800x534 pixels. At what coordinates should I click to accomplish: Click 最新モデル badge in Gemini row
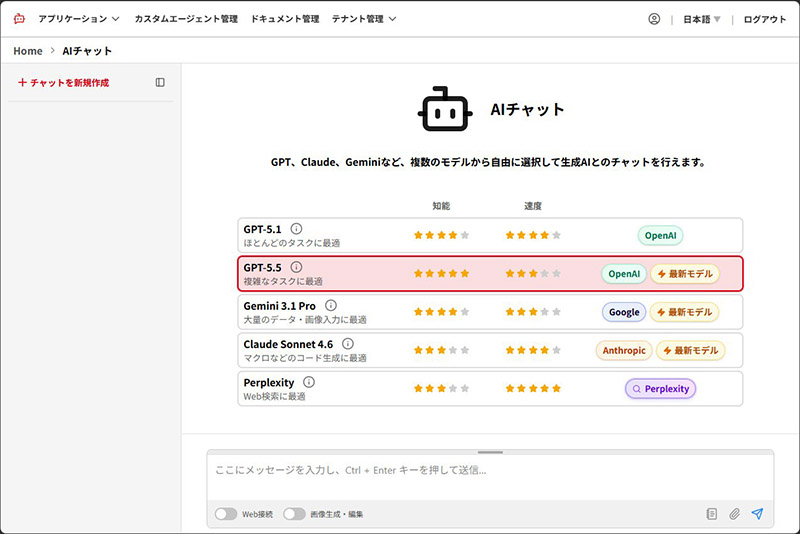684,312
